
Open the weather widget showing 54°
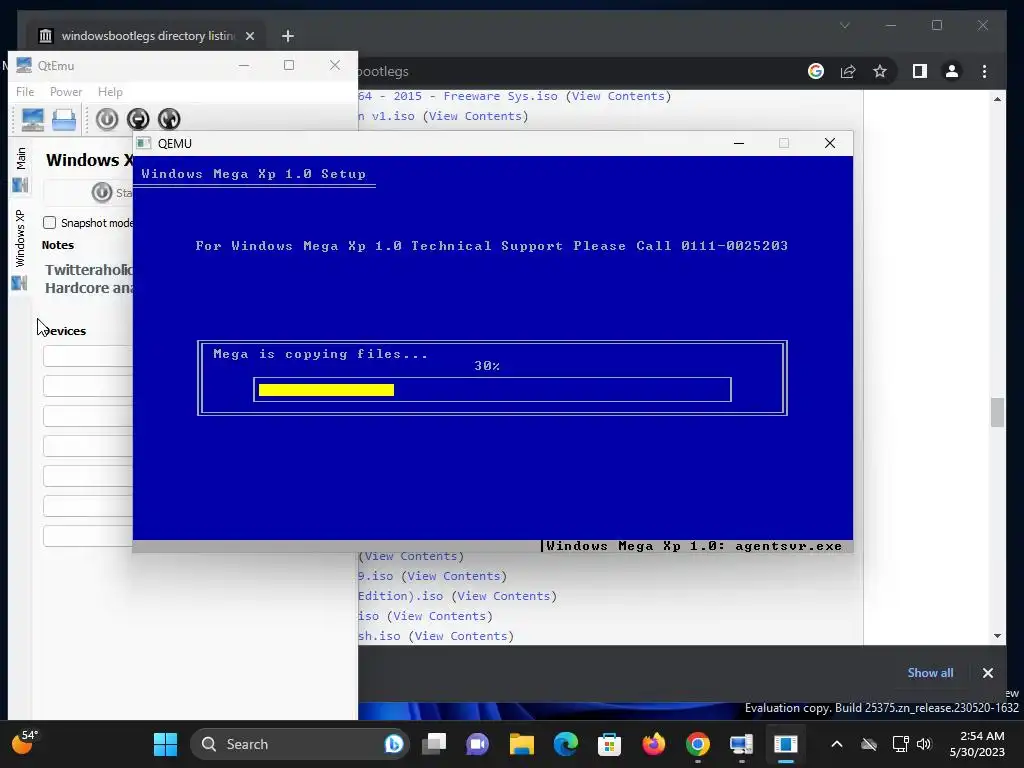pos(25,743)
